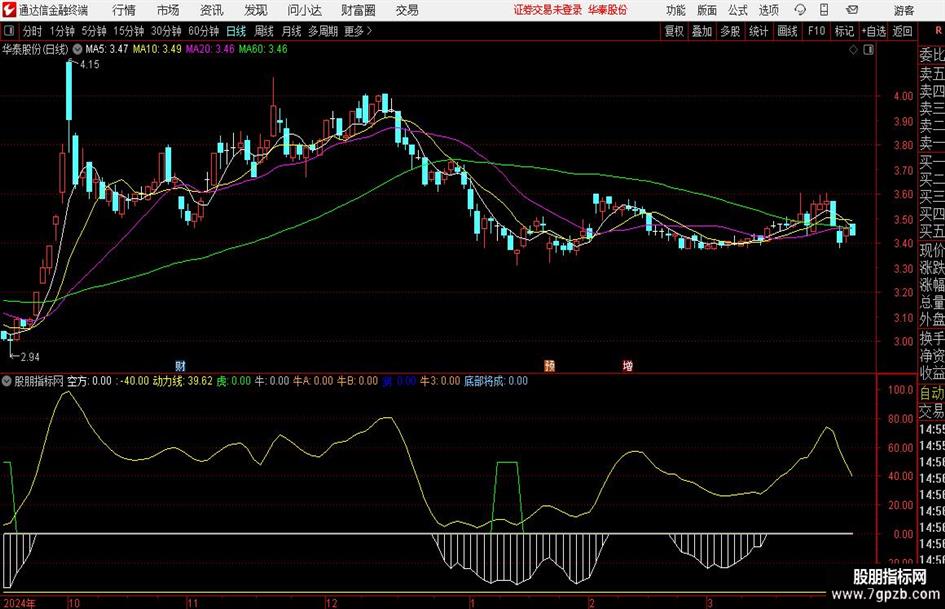Click the month 12 marker on time axis

pyautogui.click(x=331, y=603)
